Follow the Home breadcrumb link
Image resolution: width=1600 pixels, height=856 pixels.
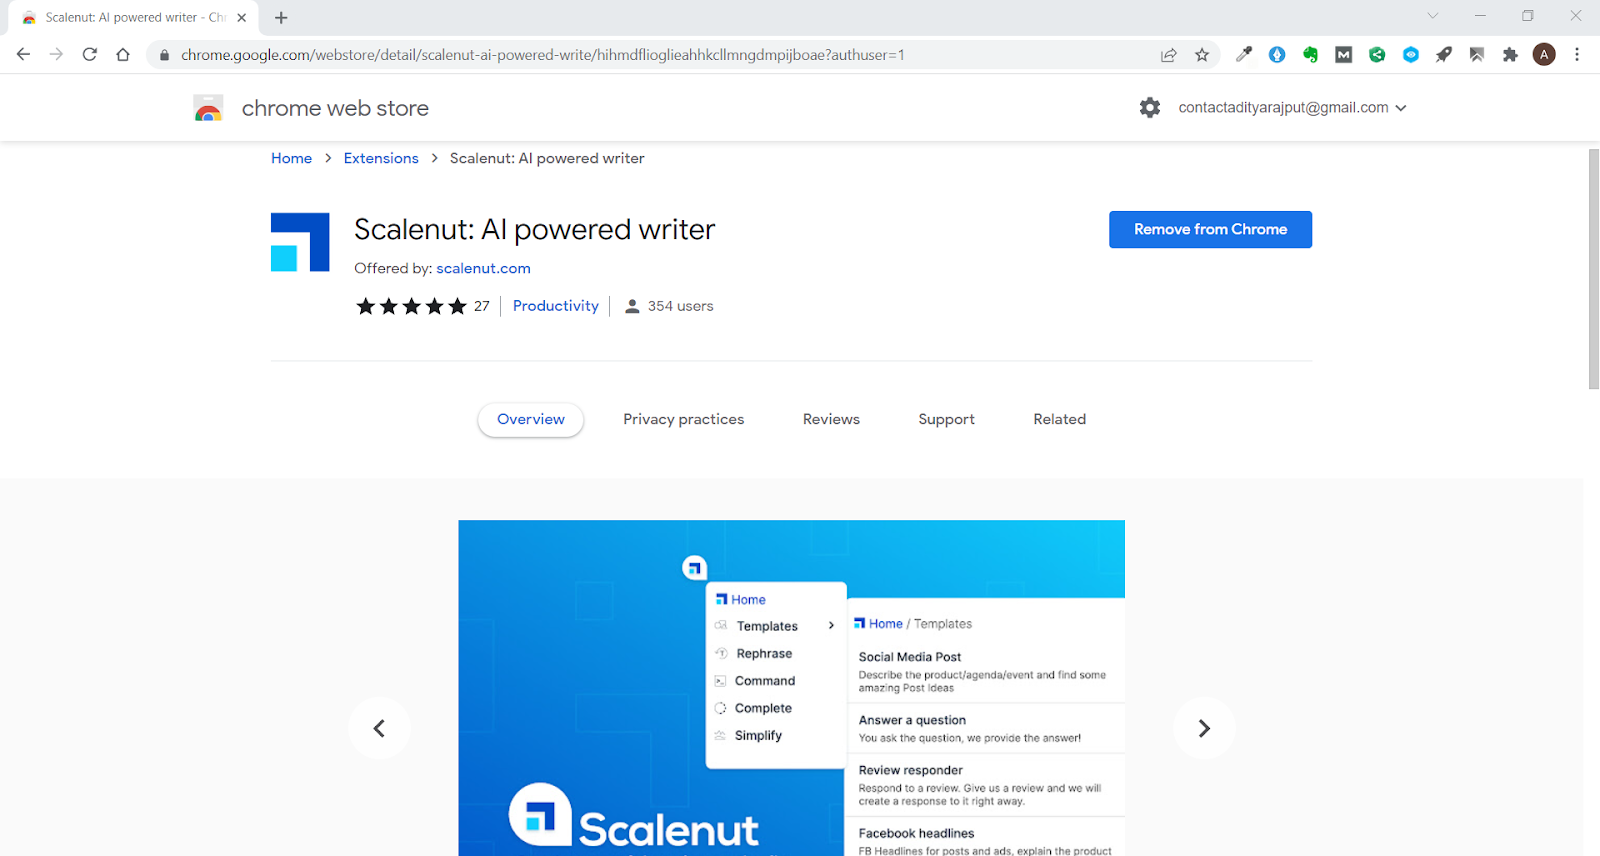click(x=292, y=158)
